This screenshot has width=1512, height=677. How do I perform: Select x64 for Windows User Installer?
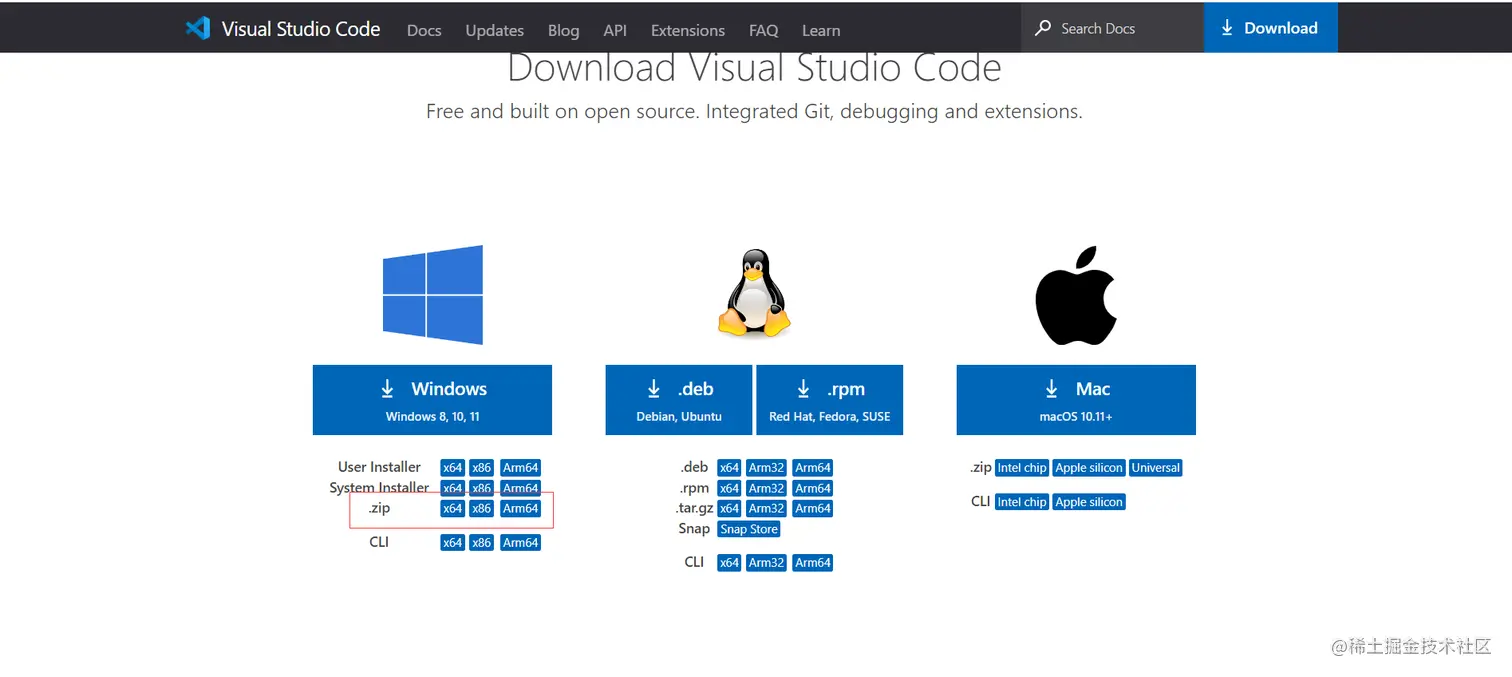click(x=453, y=468)
